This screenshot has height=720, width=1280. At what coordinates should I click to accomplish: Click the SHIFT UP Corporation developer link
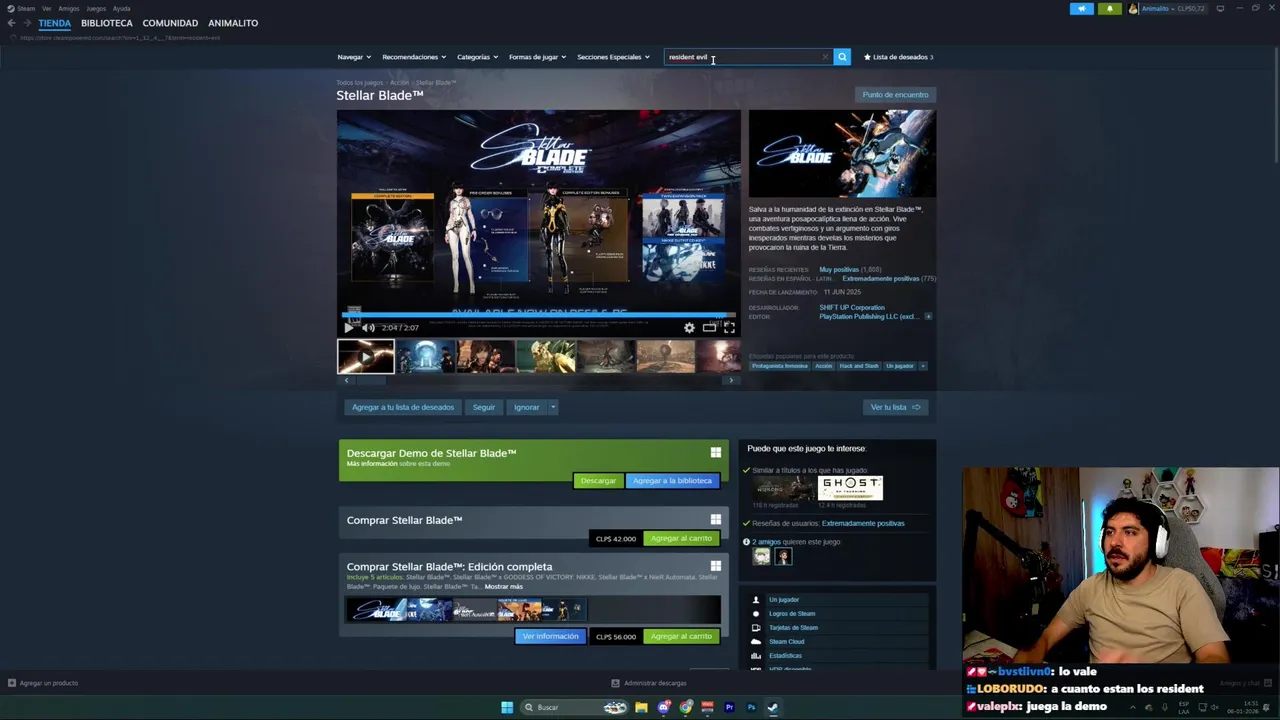pyautogui.click(x=852, y=308)
